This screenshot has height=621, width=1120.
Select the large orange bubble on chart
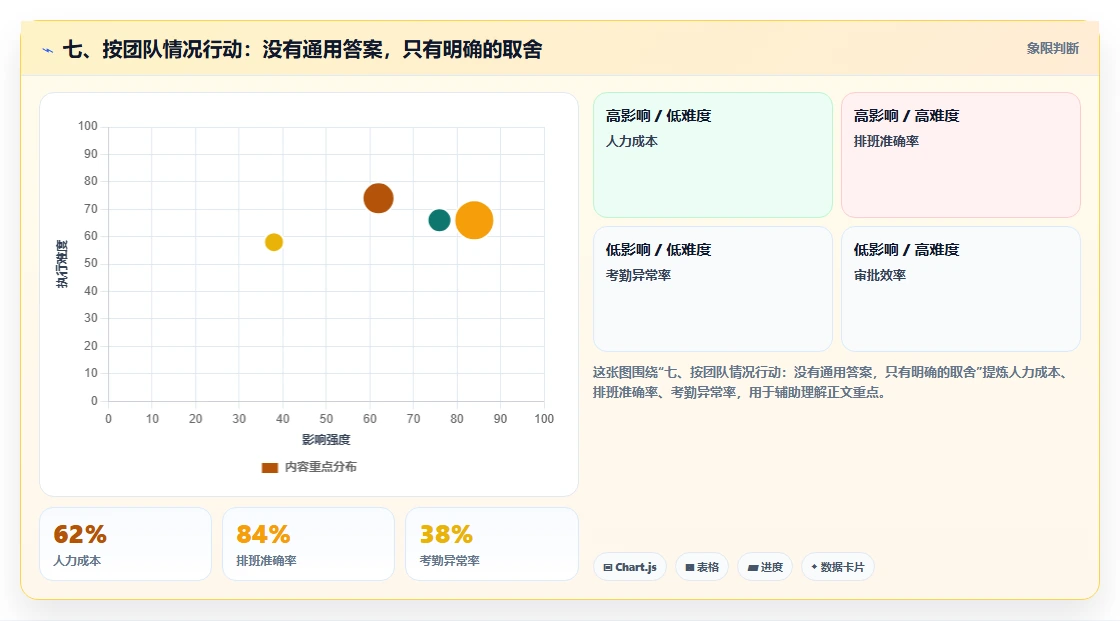pos(474,220)
